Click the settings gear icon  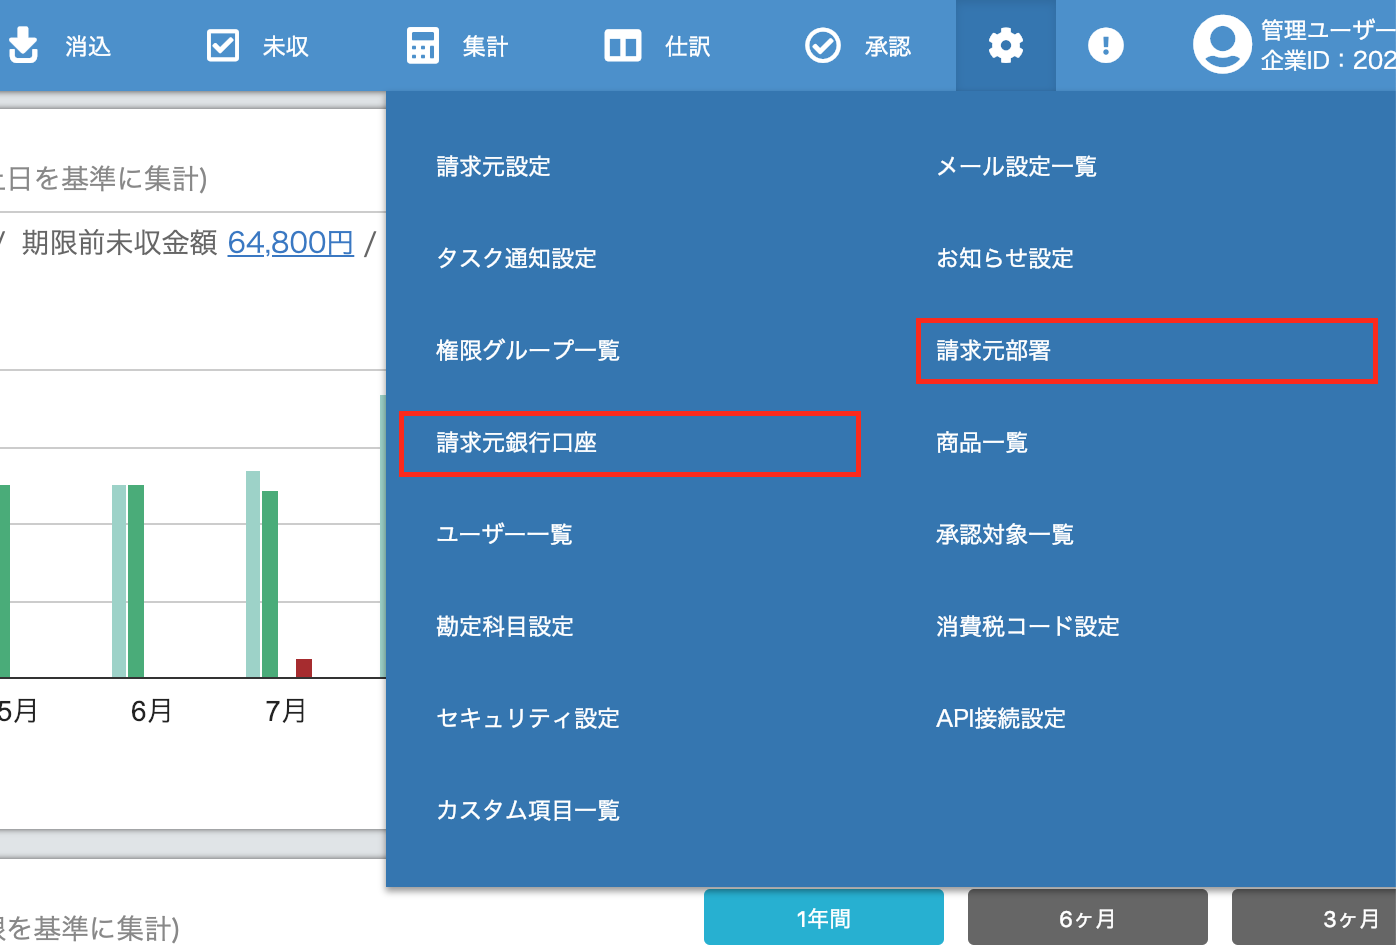pos(1005,46)
